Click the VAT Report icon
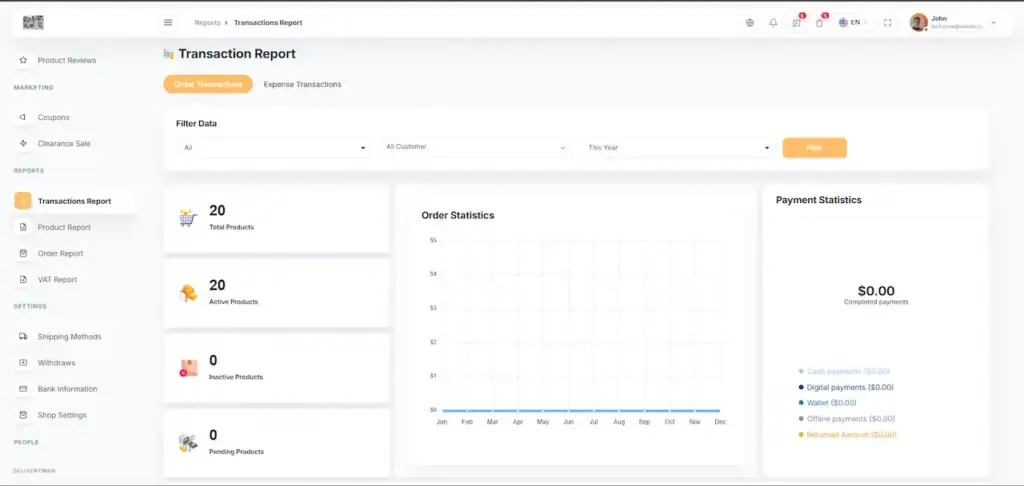Viewport: 1024px width, 486px height. click(x=23, y=280)
